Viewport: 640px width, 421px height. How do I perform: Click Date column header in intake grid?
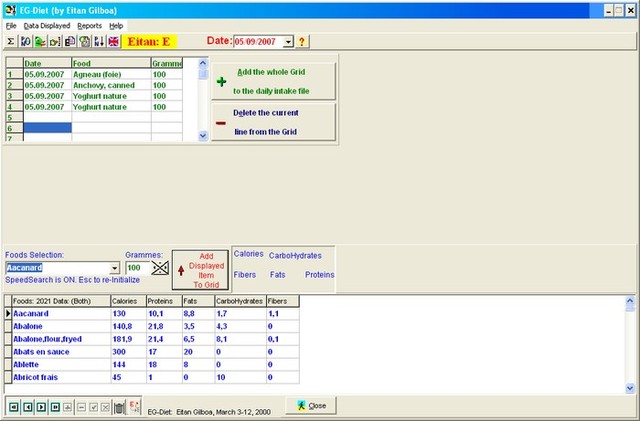47,63
